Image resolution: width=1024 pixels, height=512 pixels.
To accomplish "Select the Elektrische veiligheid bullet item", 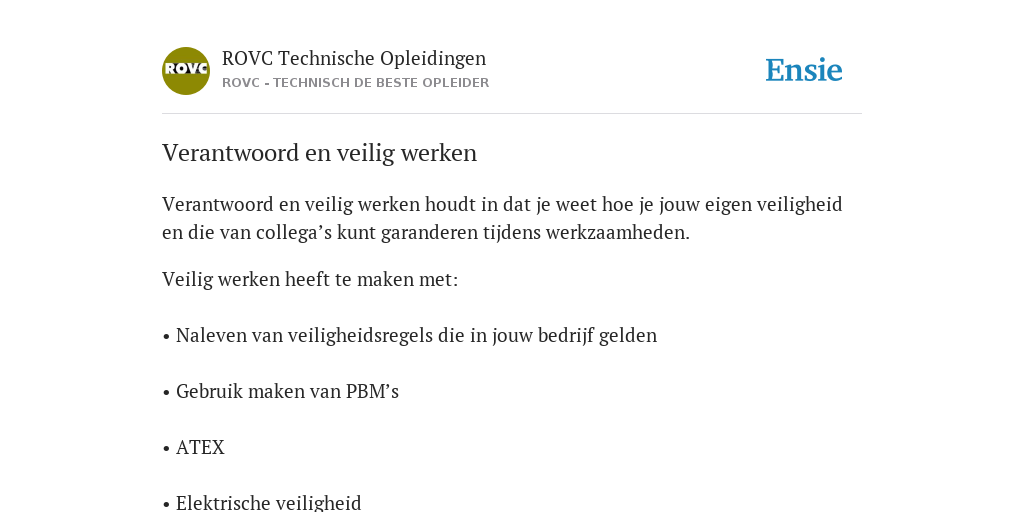I will click(x=262, y=504).
